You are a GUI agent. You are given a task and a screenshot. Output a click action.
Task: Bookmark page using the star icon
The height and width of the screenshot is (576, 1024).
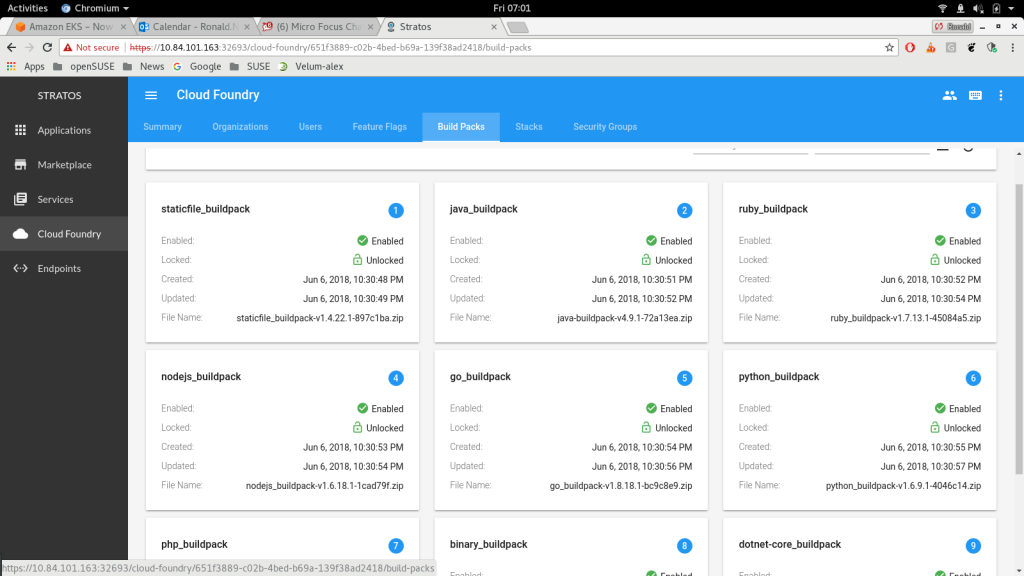[889, 47]
